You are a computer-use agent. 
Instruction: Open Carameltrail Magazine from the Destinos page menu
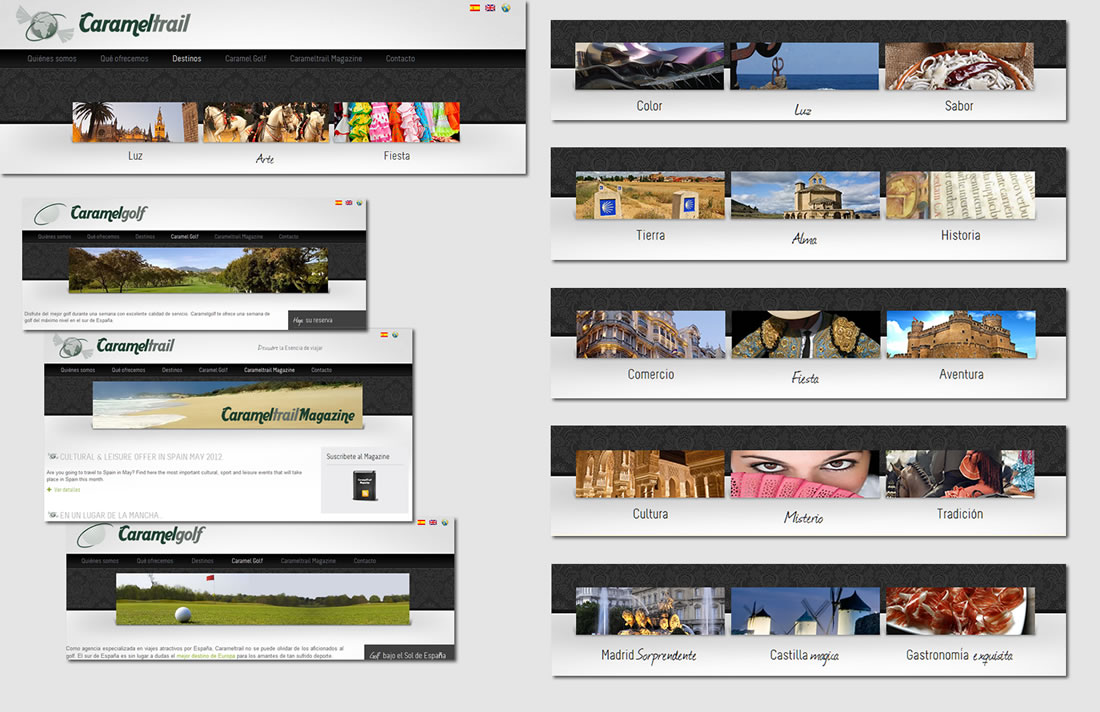coord(326,59)
